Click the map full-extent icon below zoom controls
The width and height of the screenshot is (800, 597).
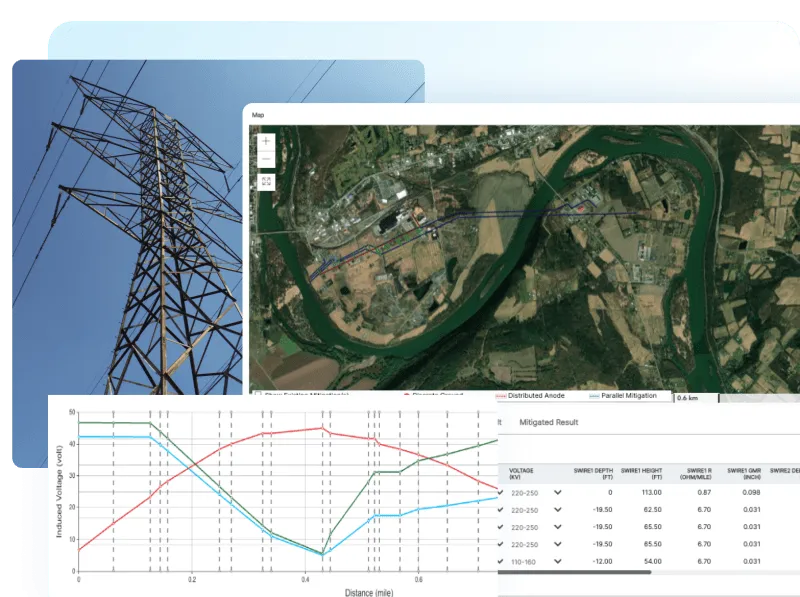[268, 180]
